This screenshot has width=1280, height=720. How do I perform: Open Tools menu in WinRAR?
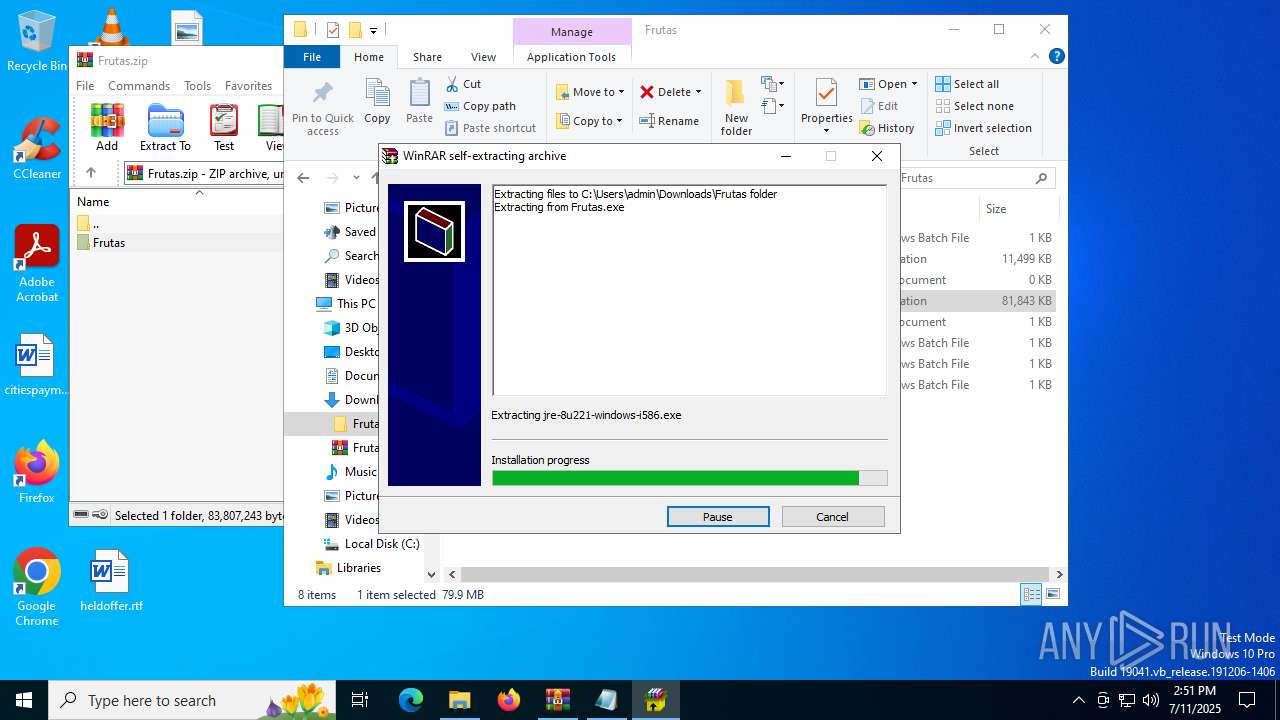pyautogui.click(x=198, y=86)
